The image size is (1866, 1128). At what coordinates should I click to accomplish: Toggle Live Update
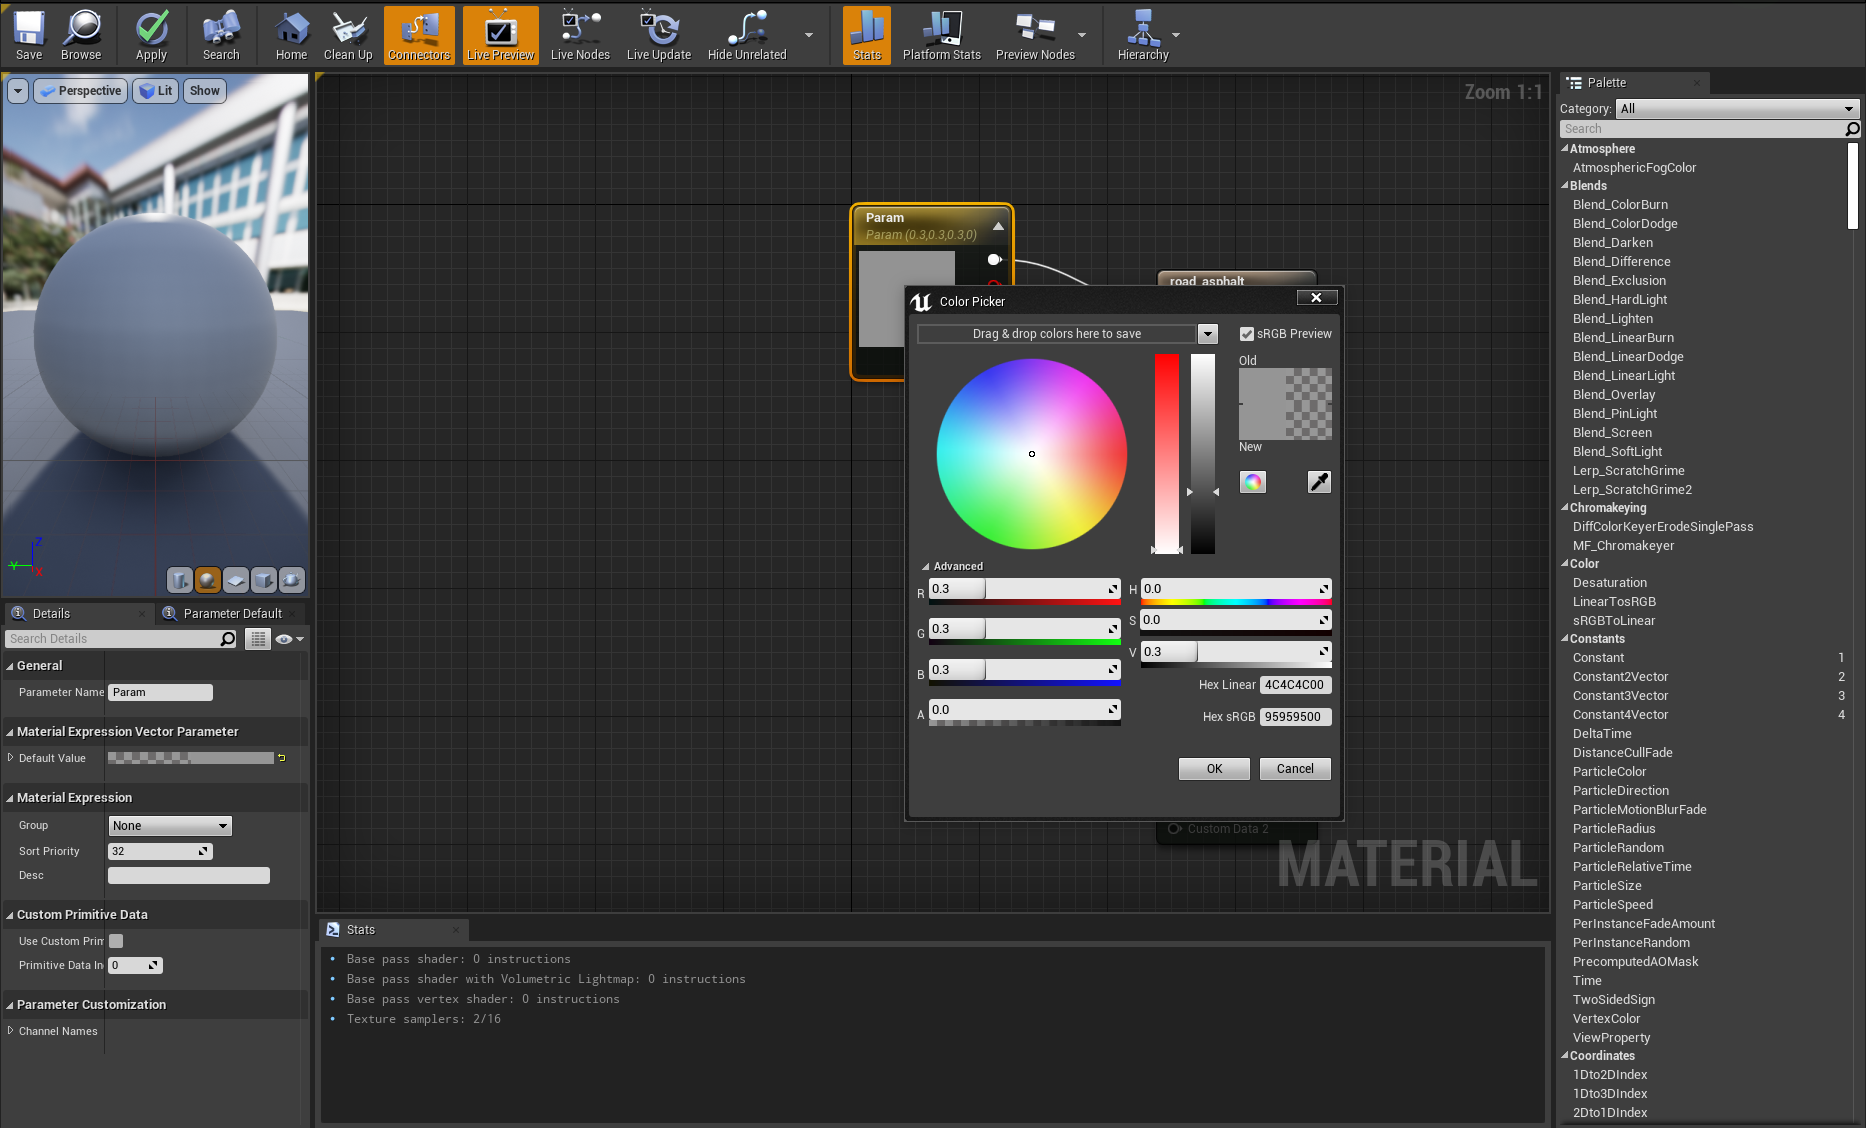point(659,35)
